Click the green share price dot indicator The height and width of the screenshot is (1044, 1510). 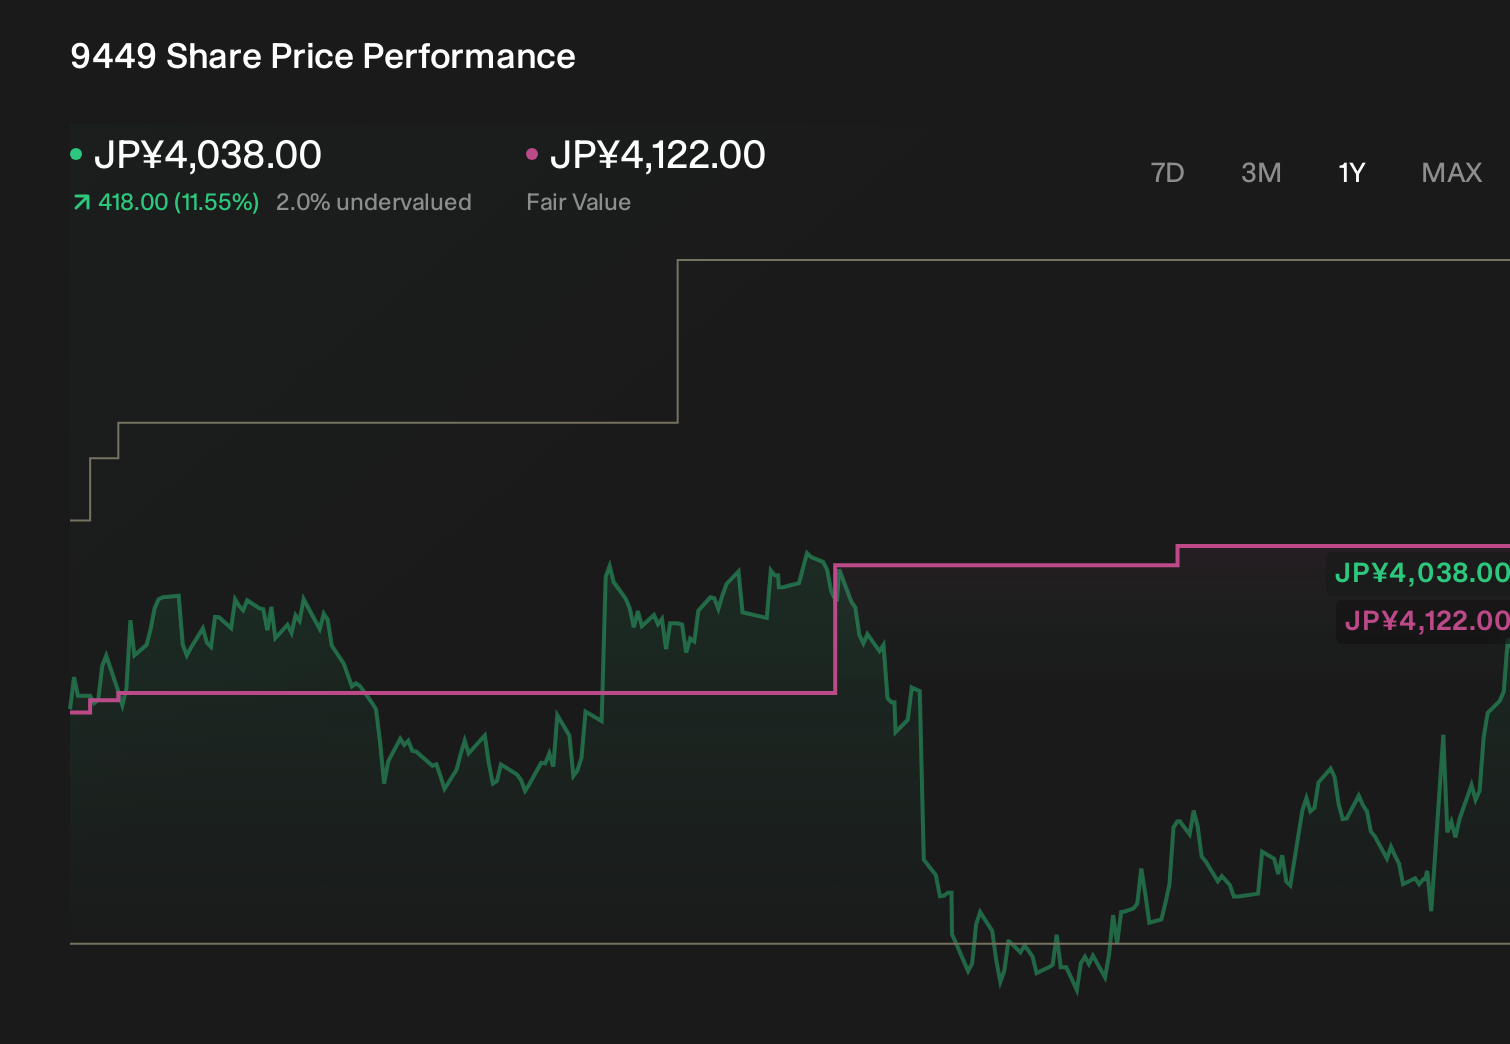tap(76, 154)
